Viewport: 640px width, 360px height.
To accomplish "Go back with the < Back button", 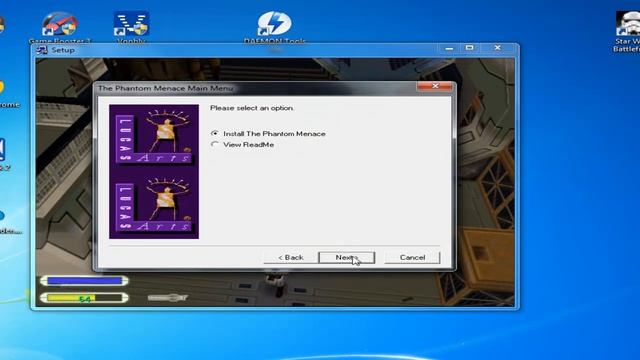I will (291, 258).
